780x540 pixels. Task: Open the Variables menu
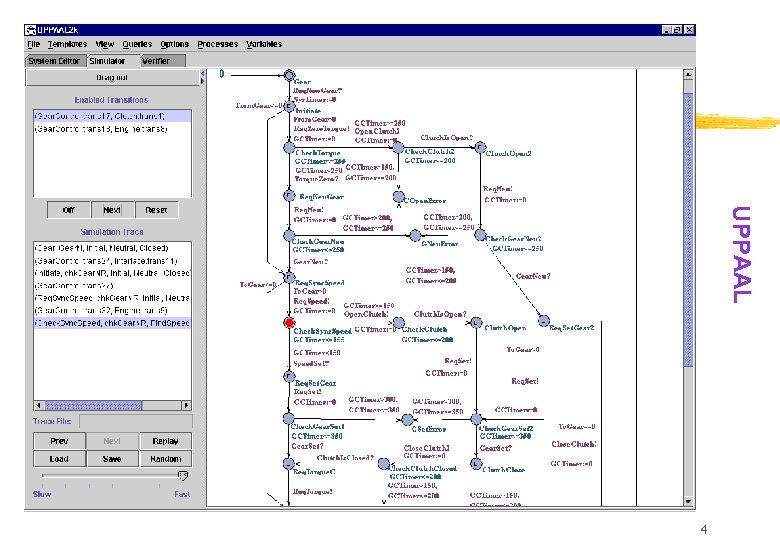click(x=264, y=44)
